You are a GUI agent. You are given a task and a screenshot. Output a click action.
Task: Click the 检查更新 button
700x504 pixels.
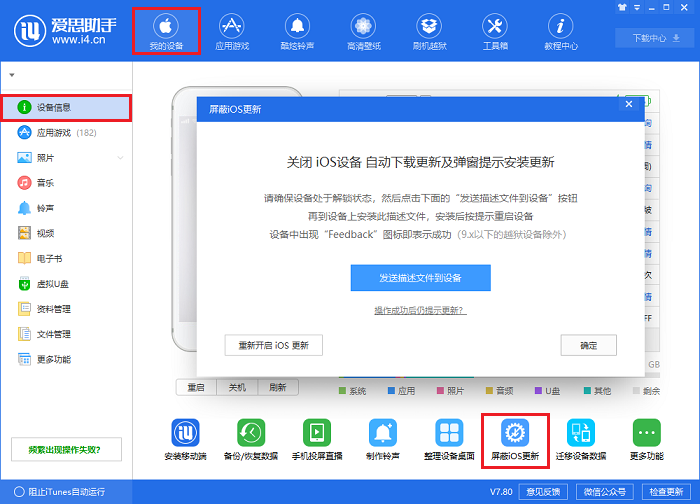(667, 492)
